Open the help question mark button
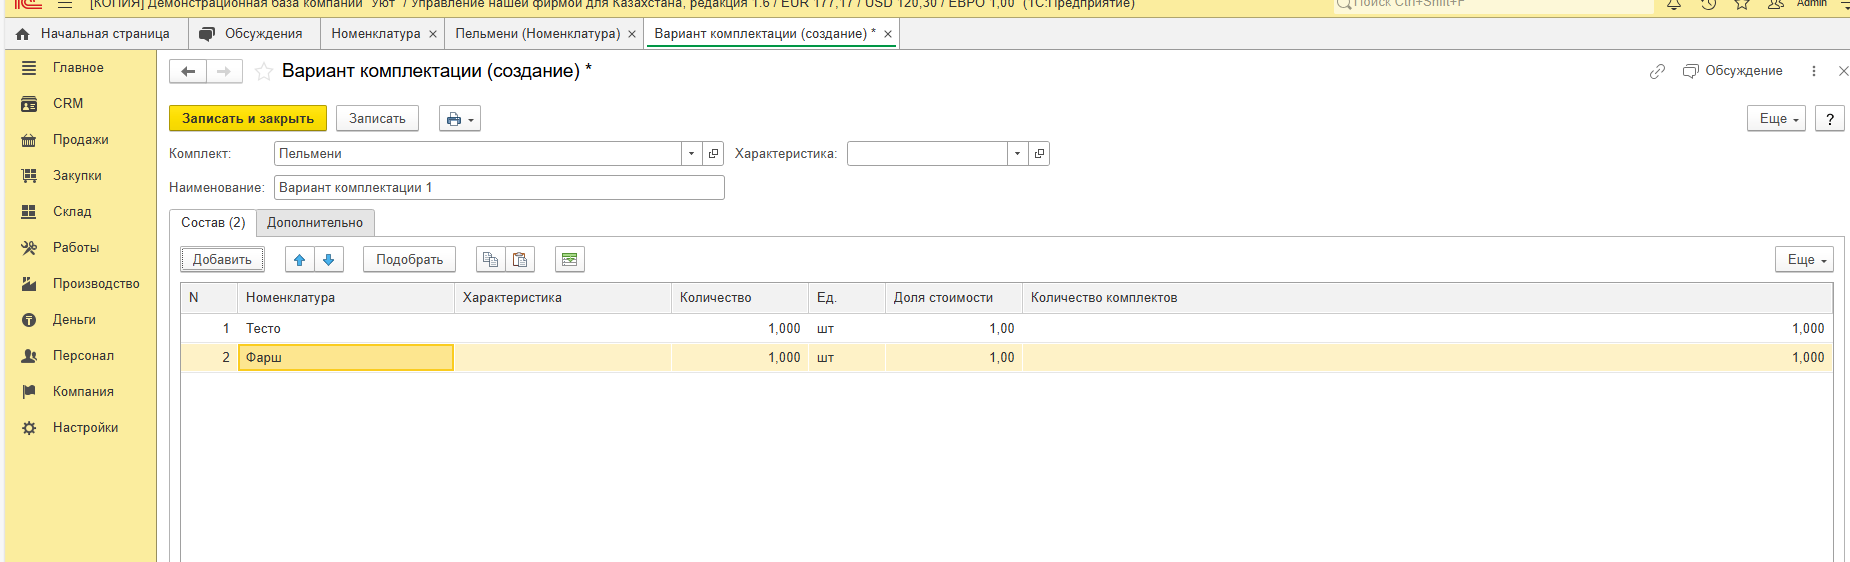This screenshot has width=1850, height=562. (x=1829, y=119)
